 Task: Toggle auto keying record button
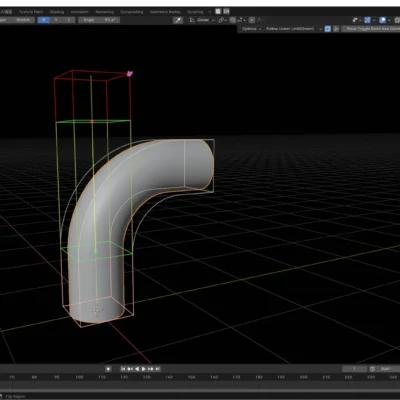[108, 369]
